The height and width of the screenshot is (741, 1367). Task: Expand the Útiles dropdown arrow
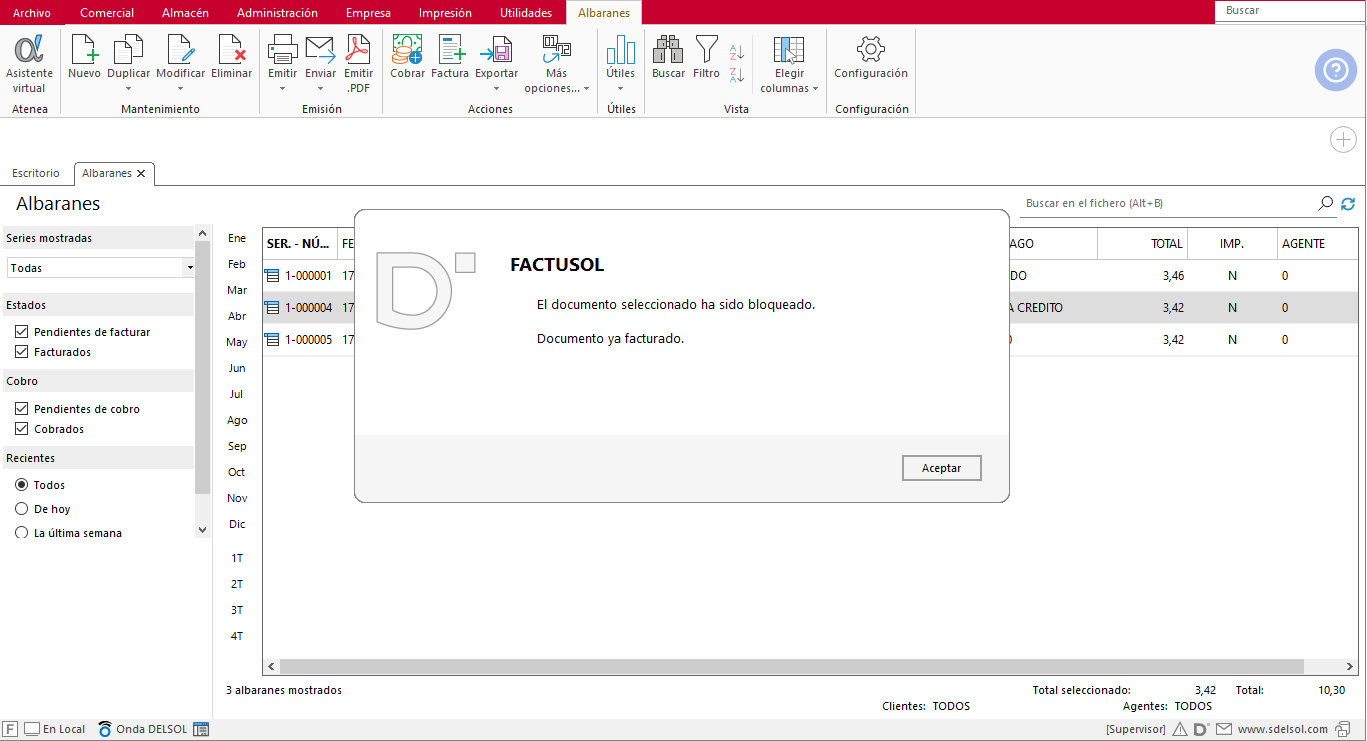click(620, 88)
